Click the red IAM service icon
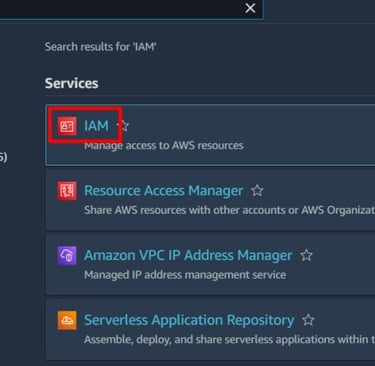The image size is (375, 366). pyautogui.click(x=67, y=126)
